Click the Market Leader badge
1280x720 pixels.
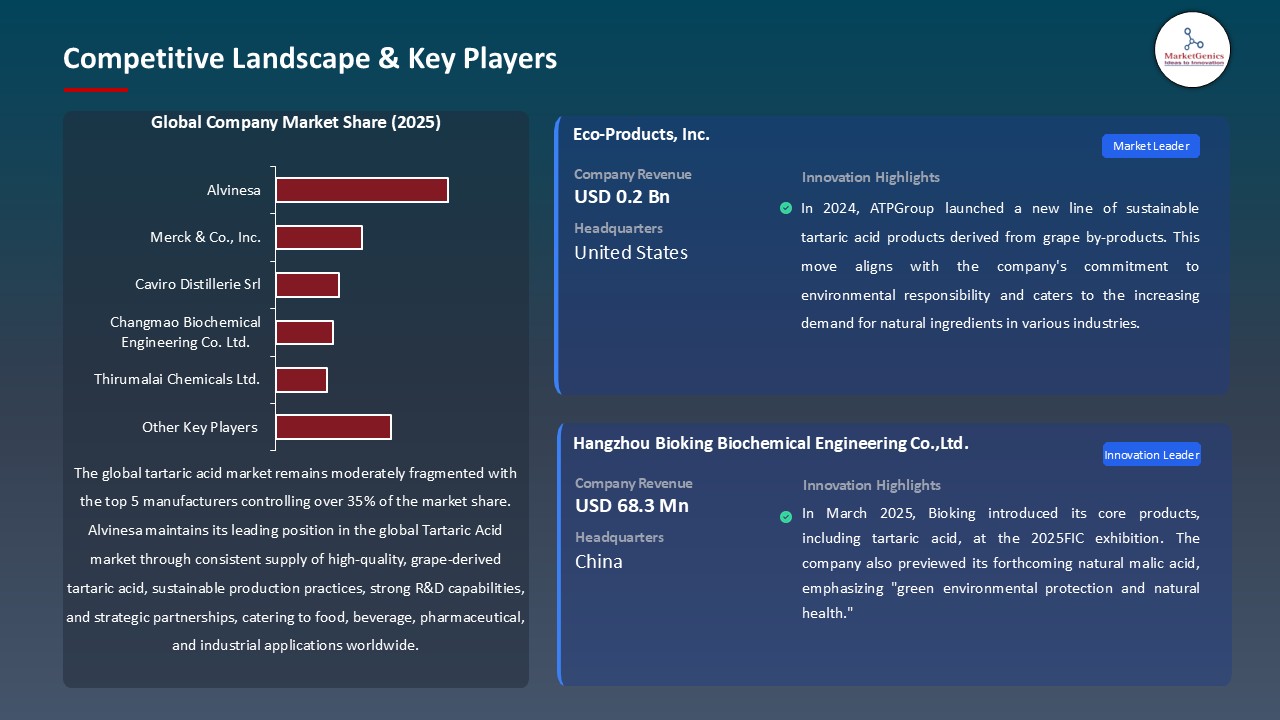(x=1150, y=146)
